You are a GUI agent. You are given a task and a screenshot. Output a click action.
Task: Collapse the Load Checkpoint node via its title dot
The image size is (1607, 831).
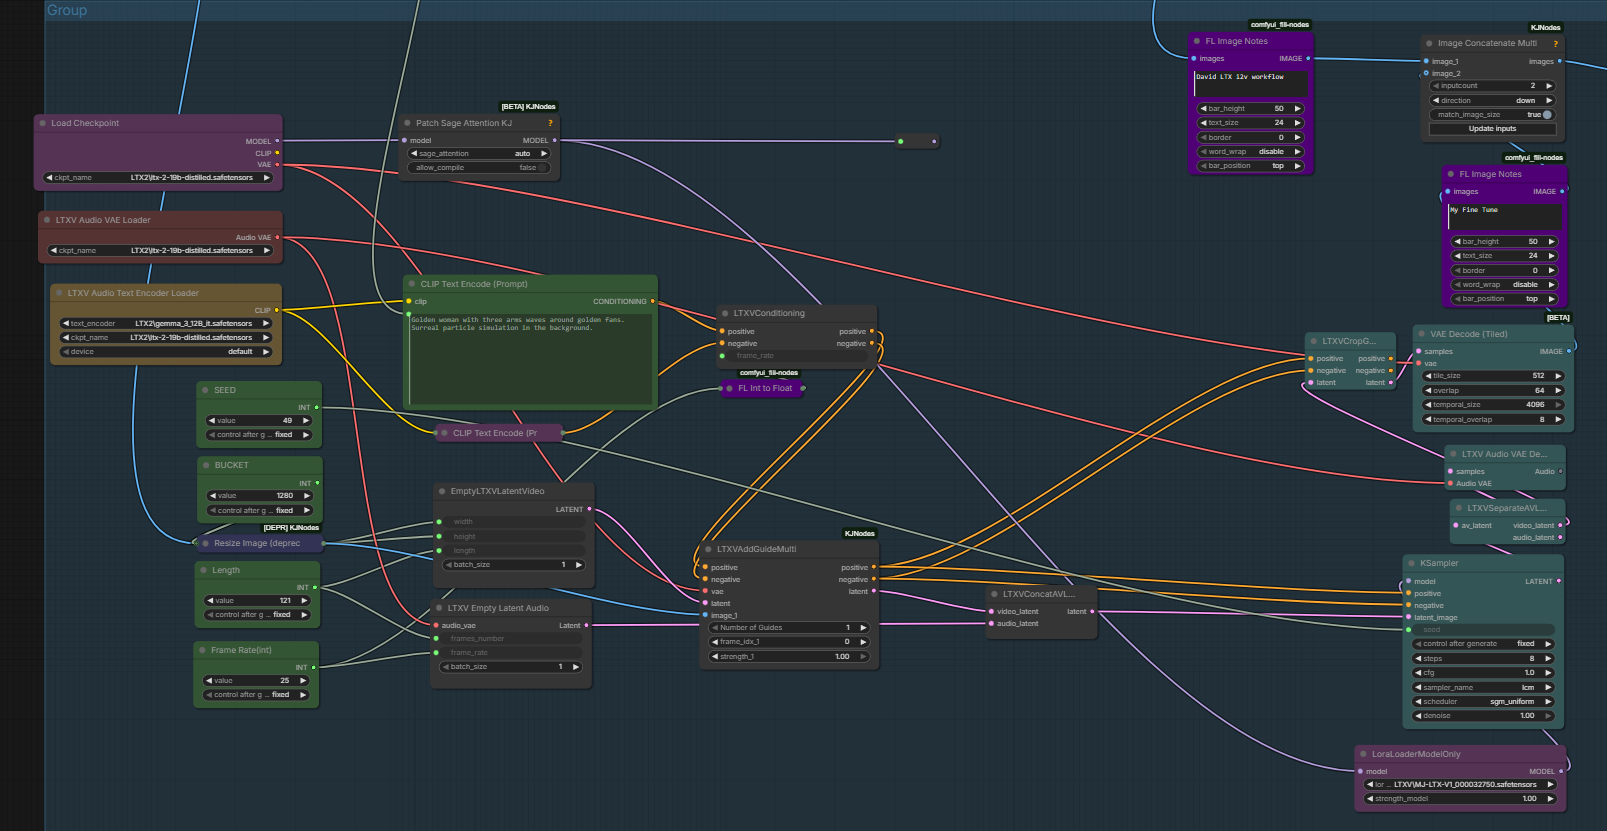point(42,123)
